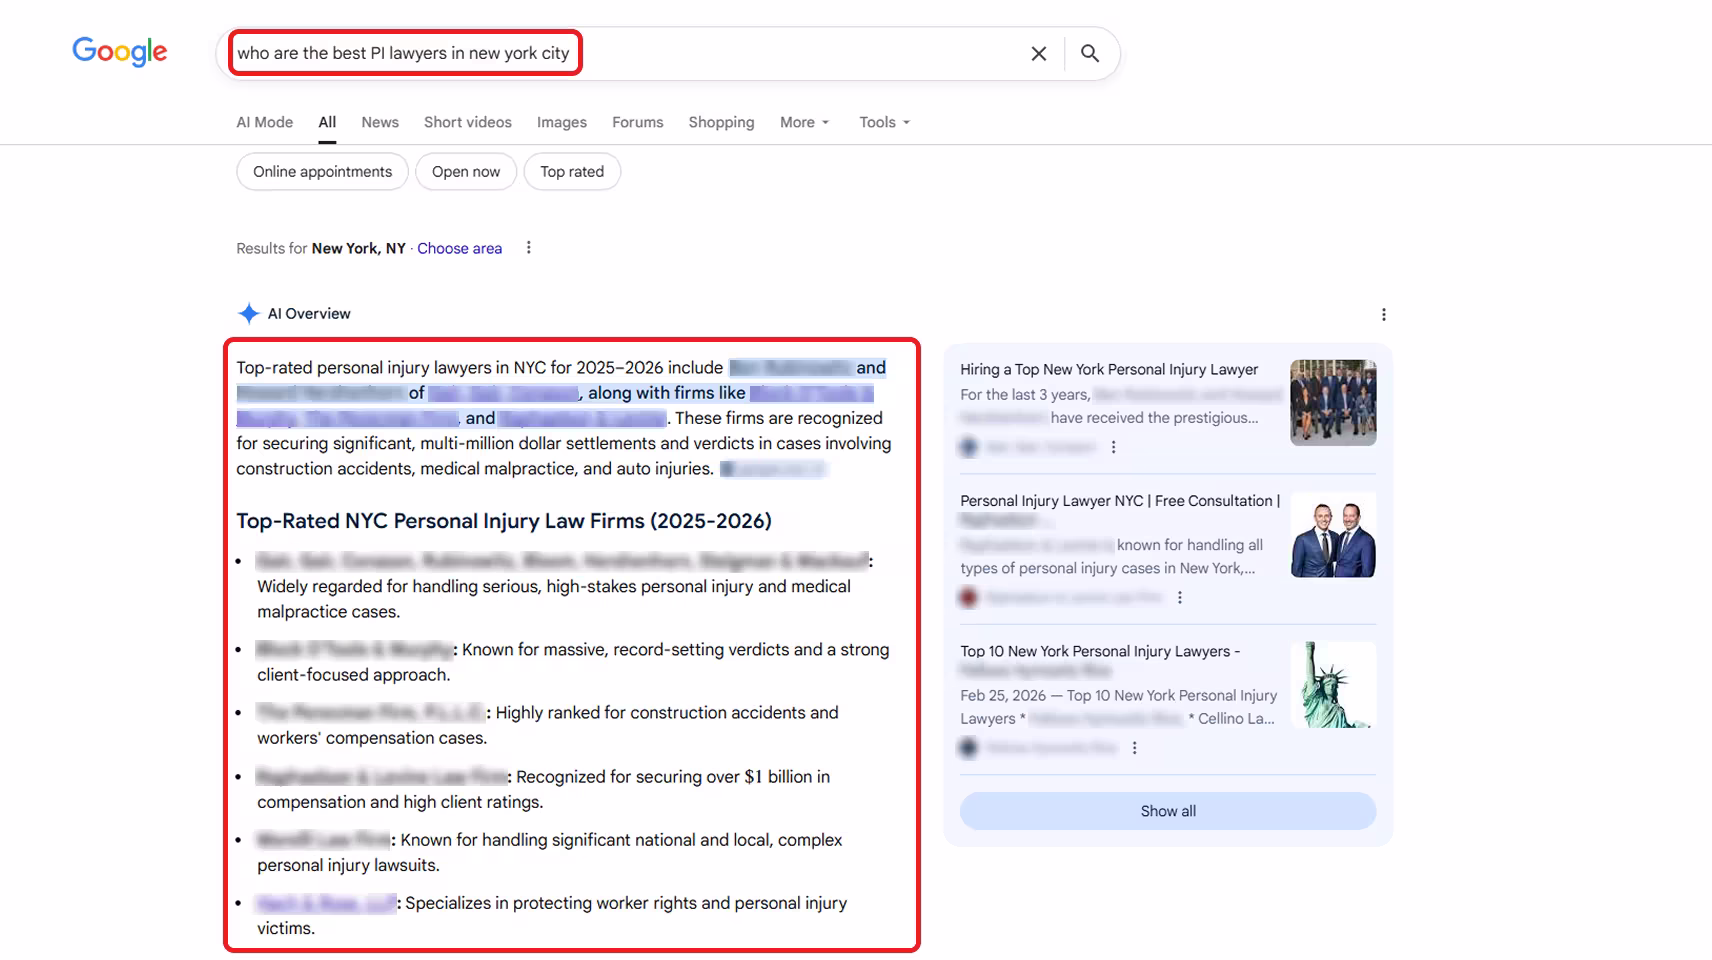Open the Forums tab
1712x960 pixels.
tap(638, 122)
